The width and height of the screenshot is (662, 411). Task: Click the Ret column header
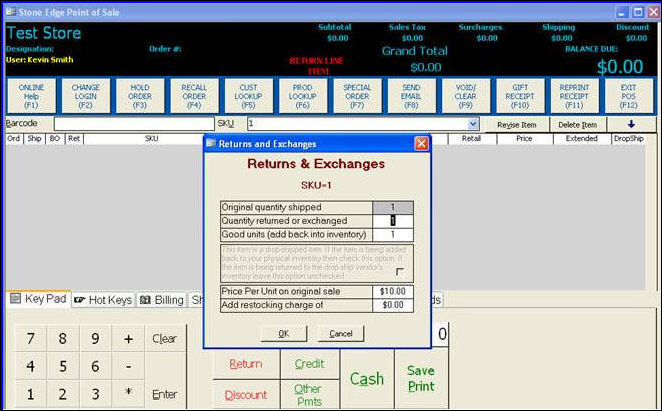coord(74,139)
